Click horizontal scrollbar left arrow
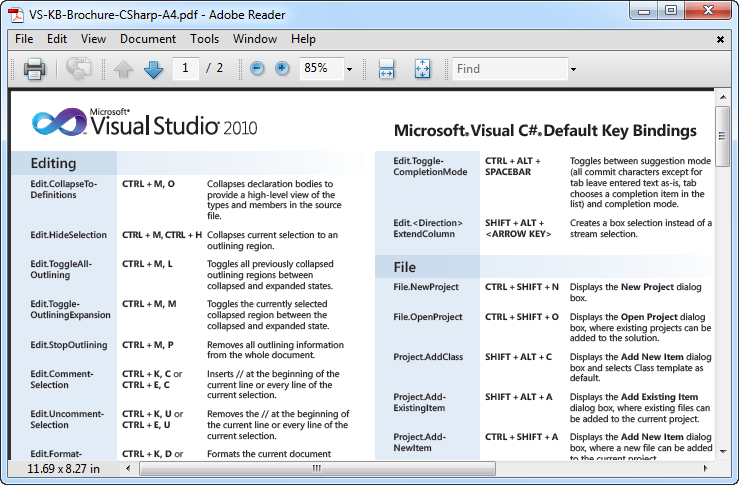Screen dimensions: 739x485 coord(128,469)
